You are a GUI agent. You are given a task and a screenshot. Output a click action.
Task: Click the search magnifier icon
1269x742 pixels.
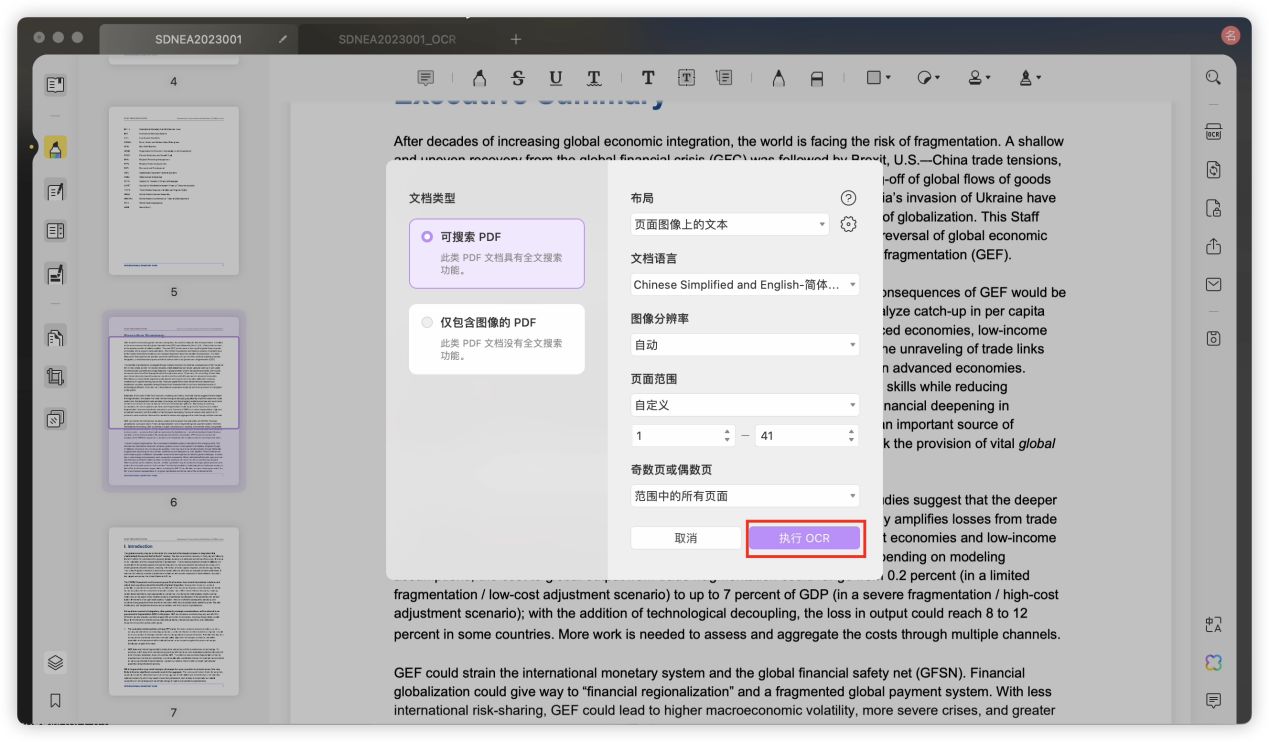point(1213,78)
